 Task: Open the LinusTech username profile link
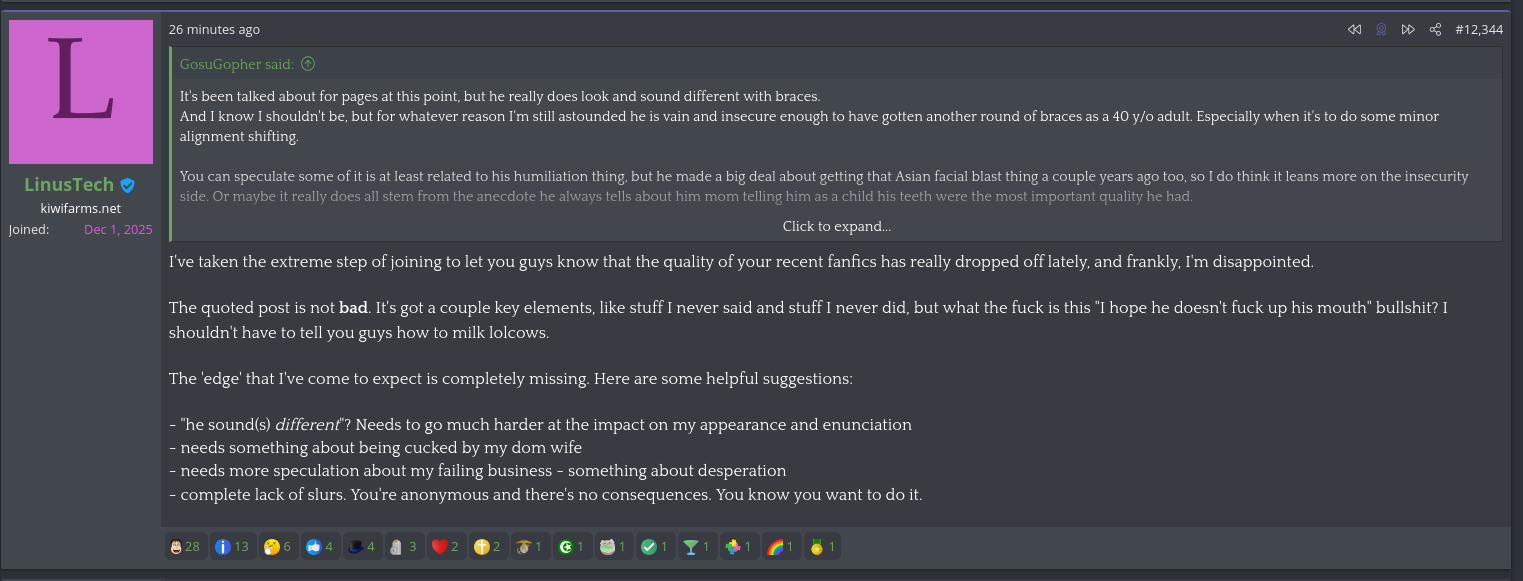69,185
